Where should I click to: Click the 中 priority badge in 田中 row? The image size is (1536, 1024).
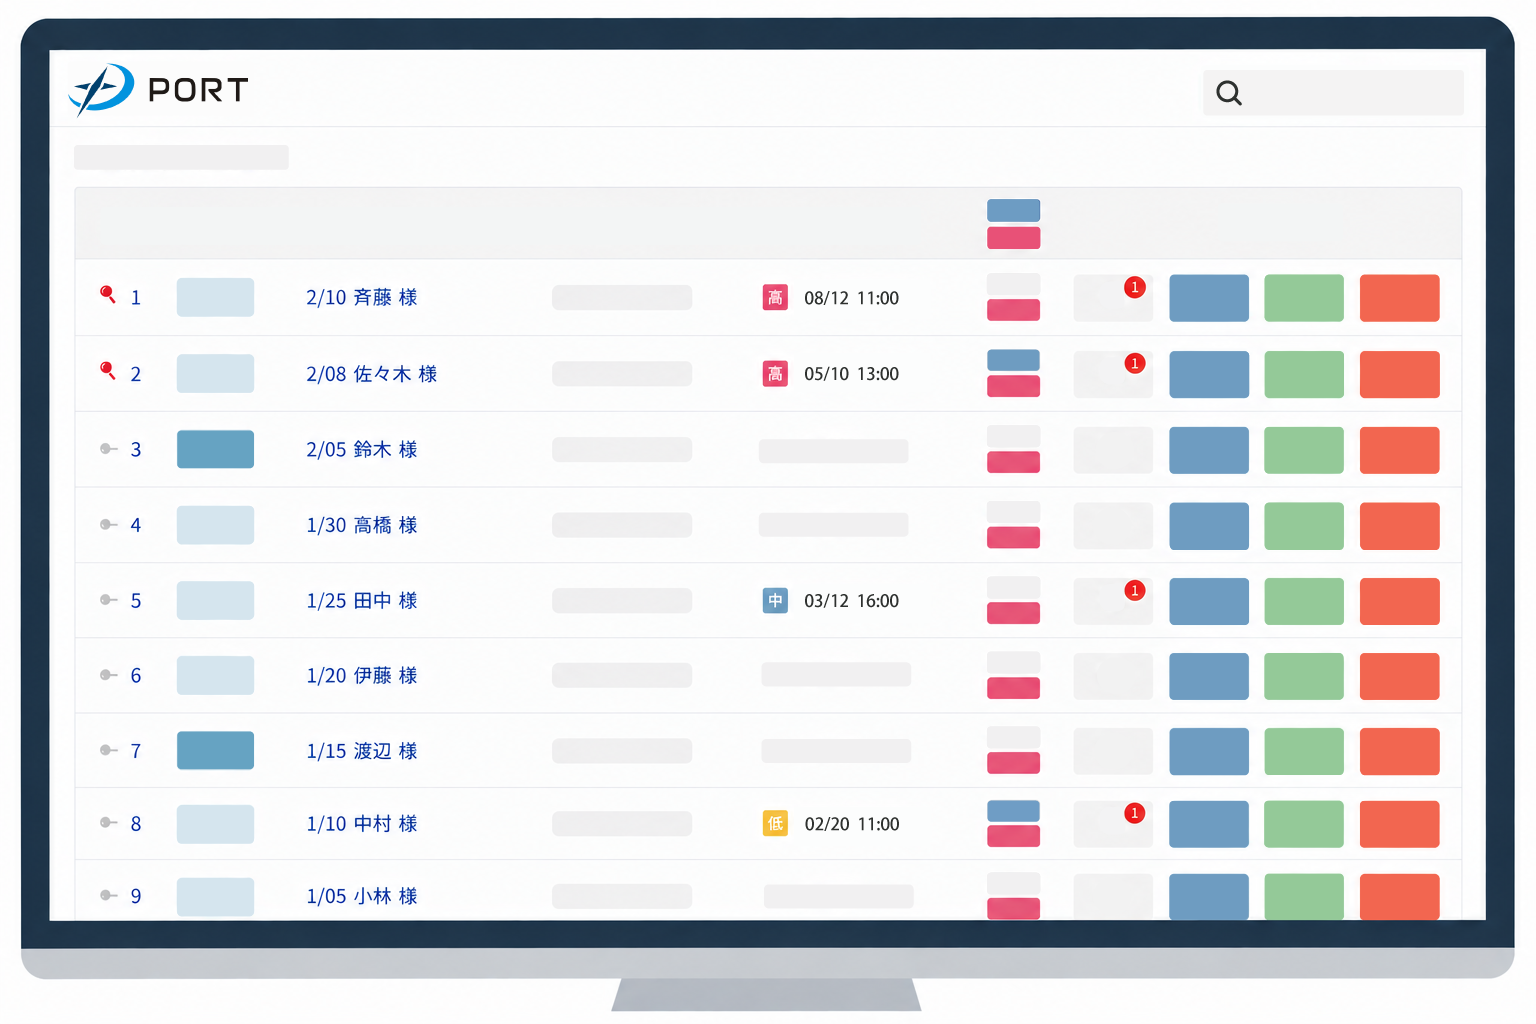coord(775,601)
